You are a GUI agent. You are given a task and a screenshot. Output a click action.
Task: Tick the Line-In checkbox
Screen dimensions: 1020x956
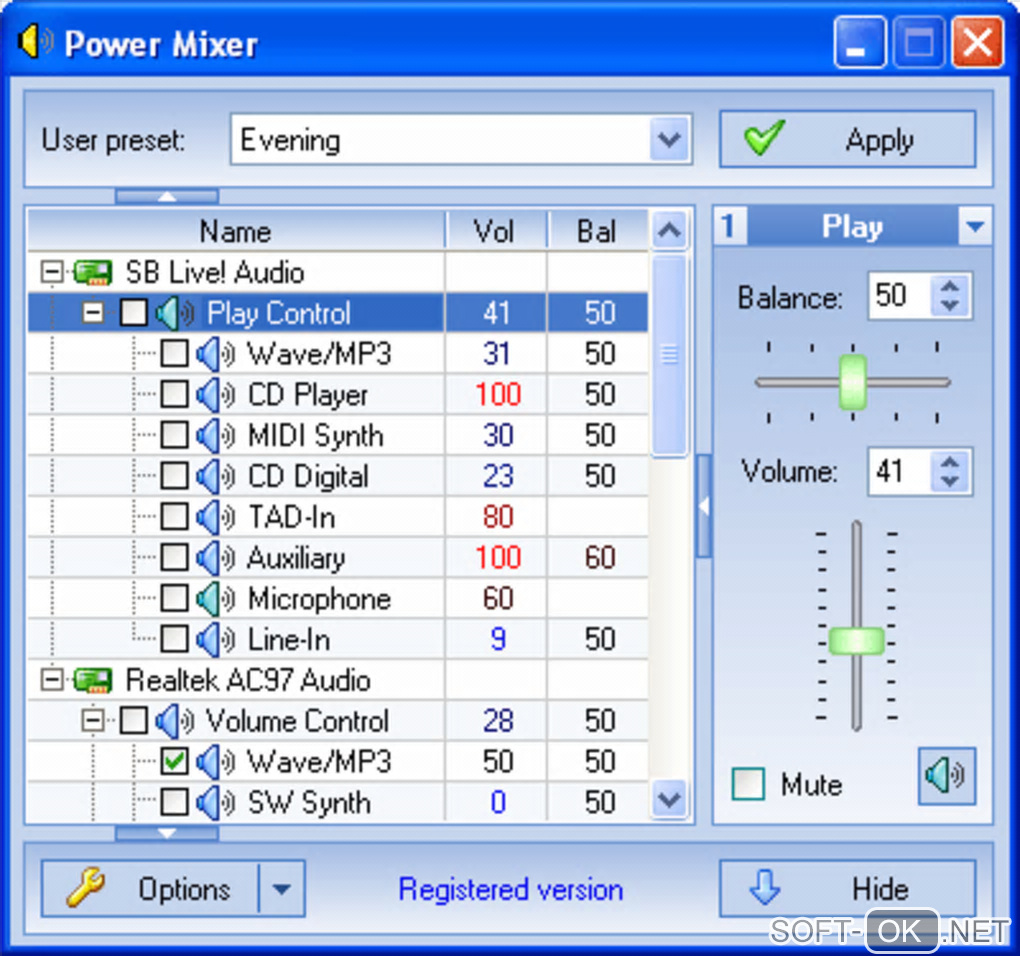click(174, 640)
